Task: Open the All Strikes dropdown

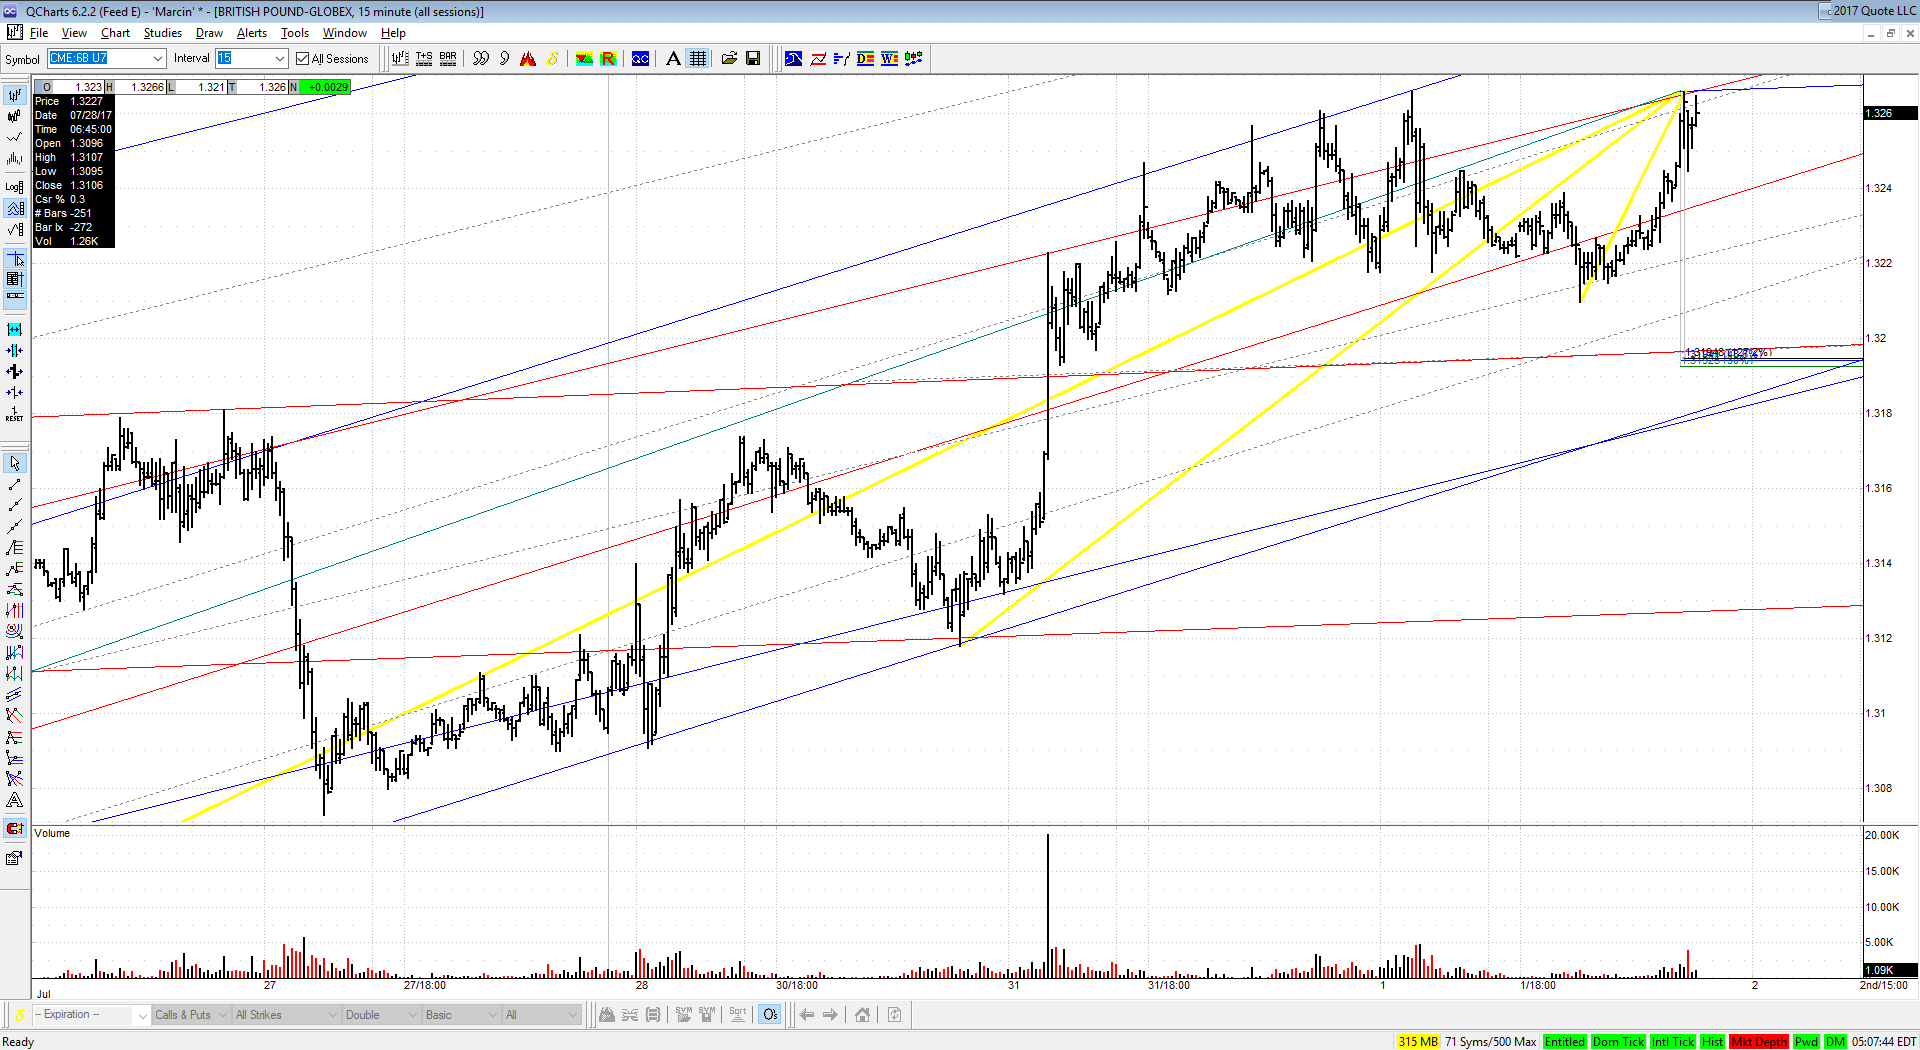Action: (286, 1015)
